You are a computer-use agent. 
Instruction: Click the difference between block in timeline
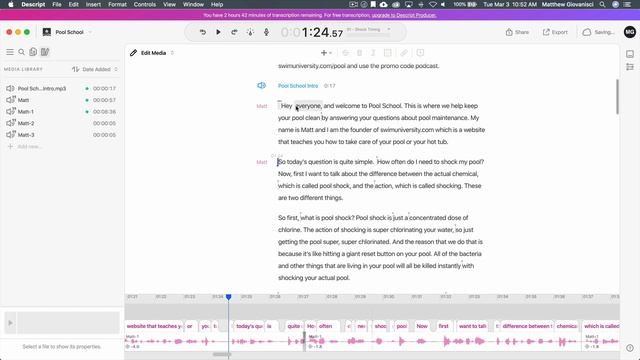point(527,326)
